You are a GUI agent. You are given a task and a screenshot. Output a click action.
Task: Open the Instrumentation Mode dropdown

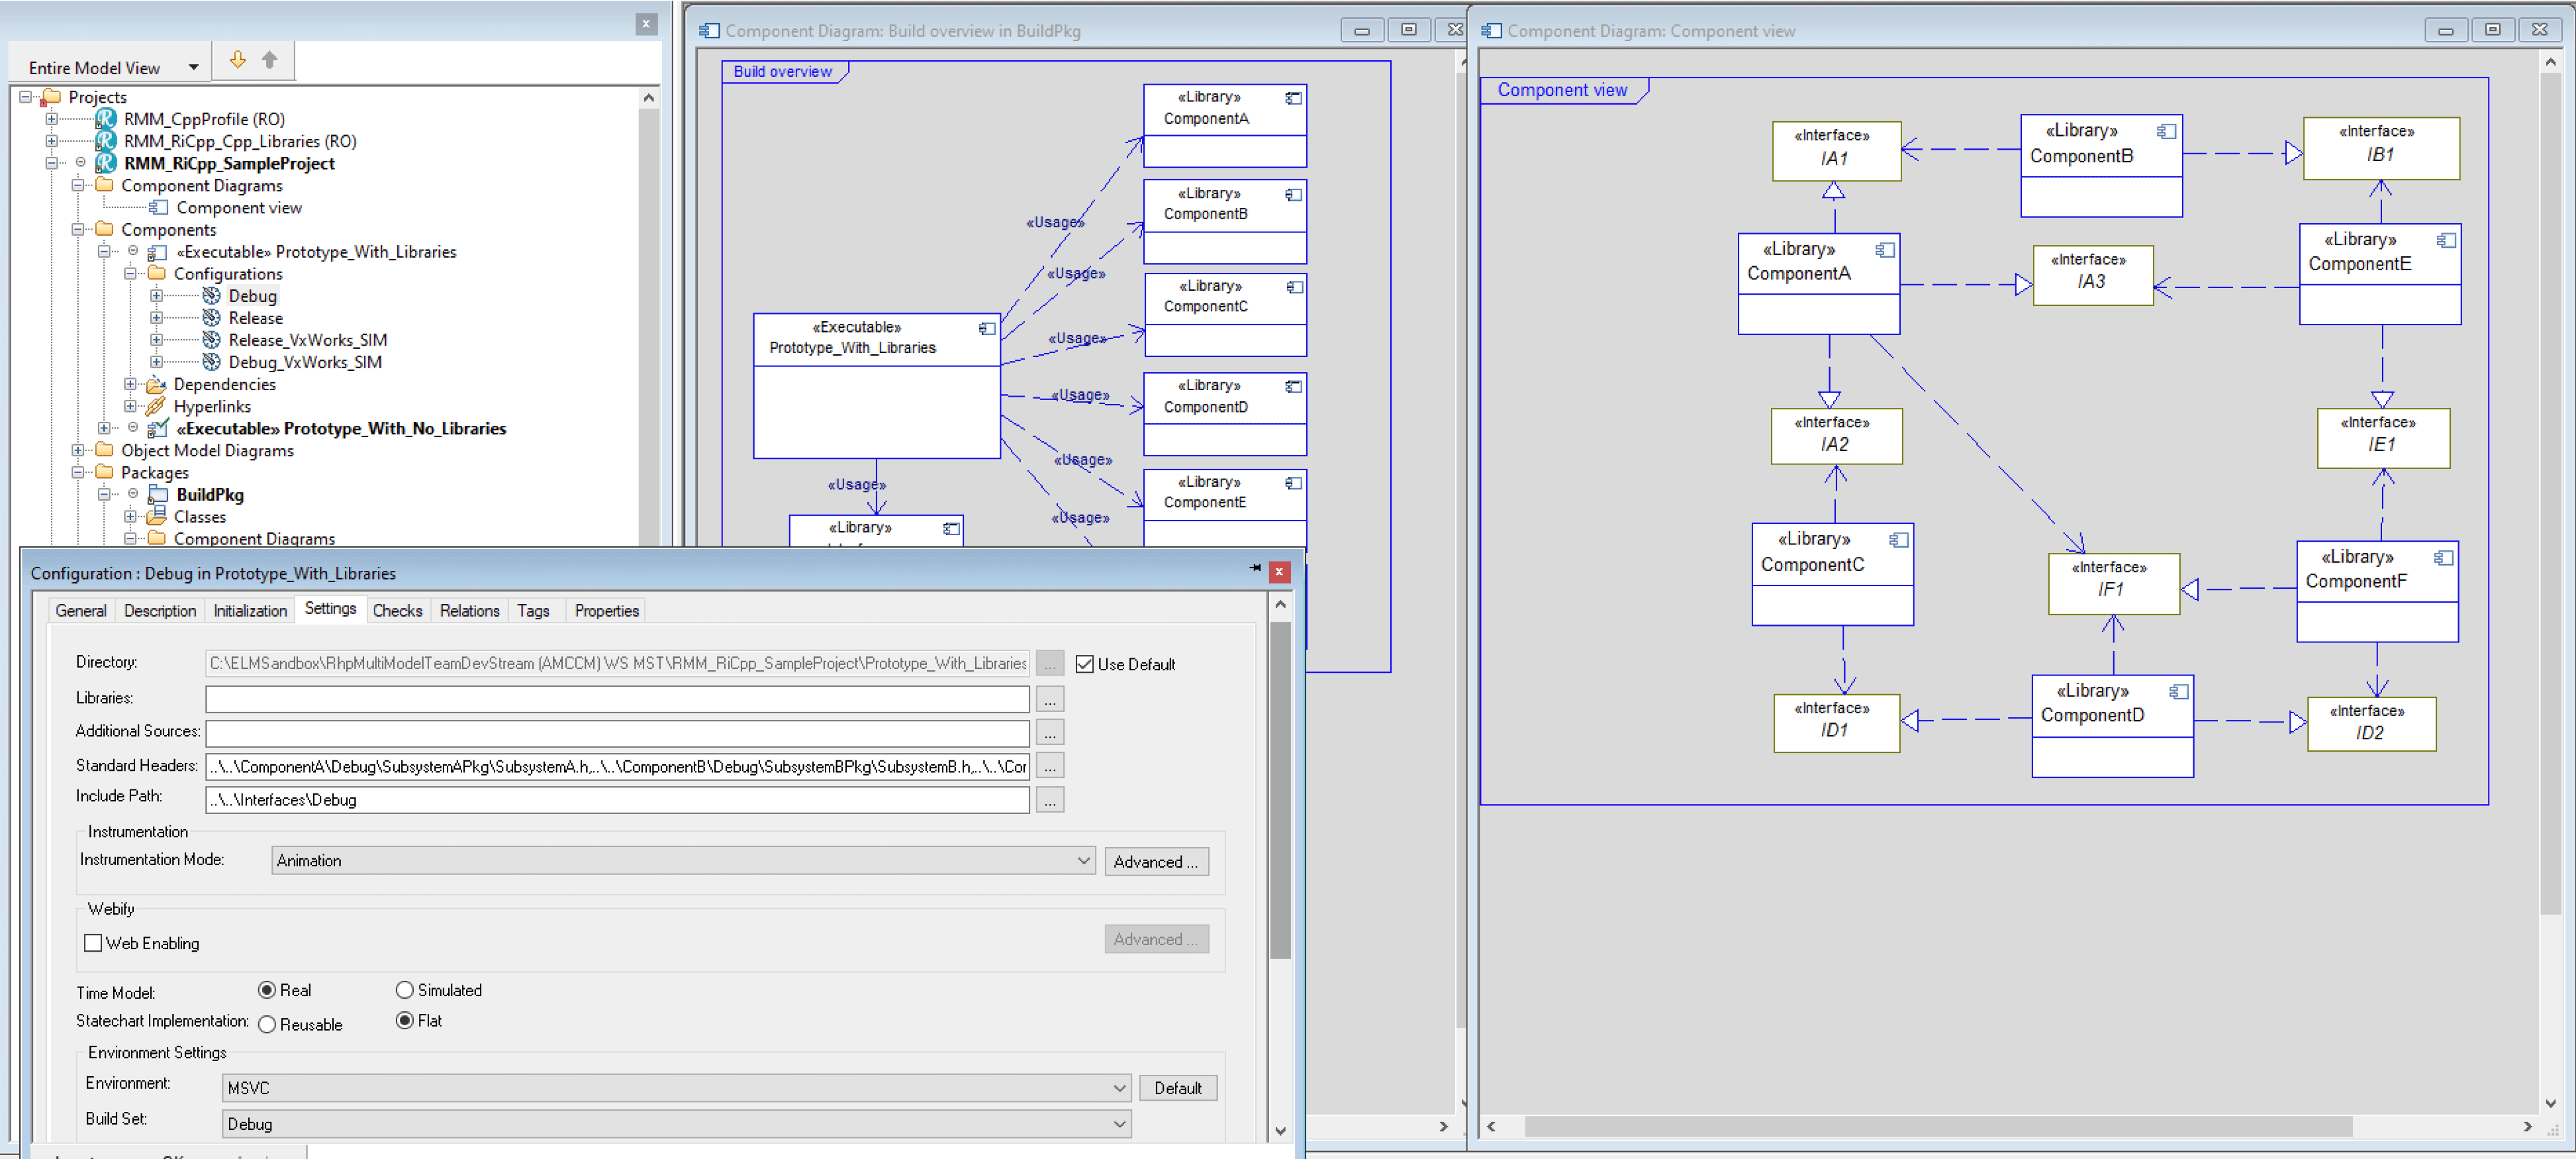click(1083, 861)
